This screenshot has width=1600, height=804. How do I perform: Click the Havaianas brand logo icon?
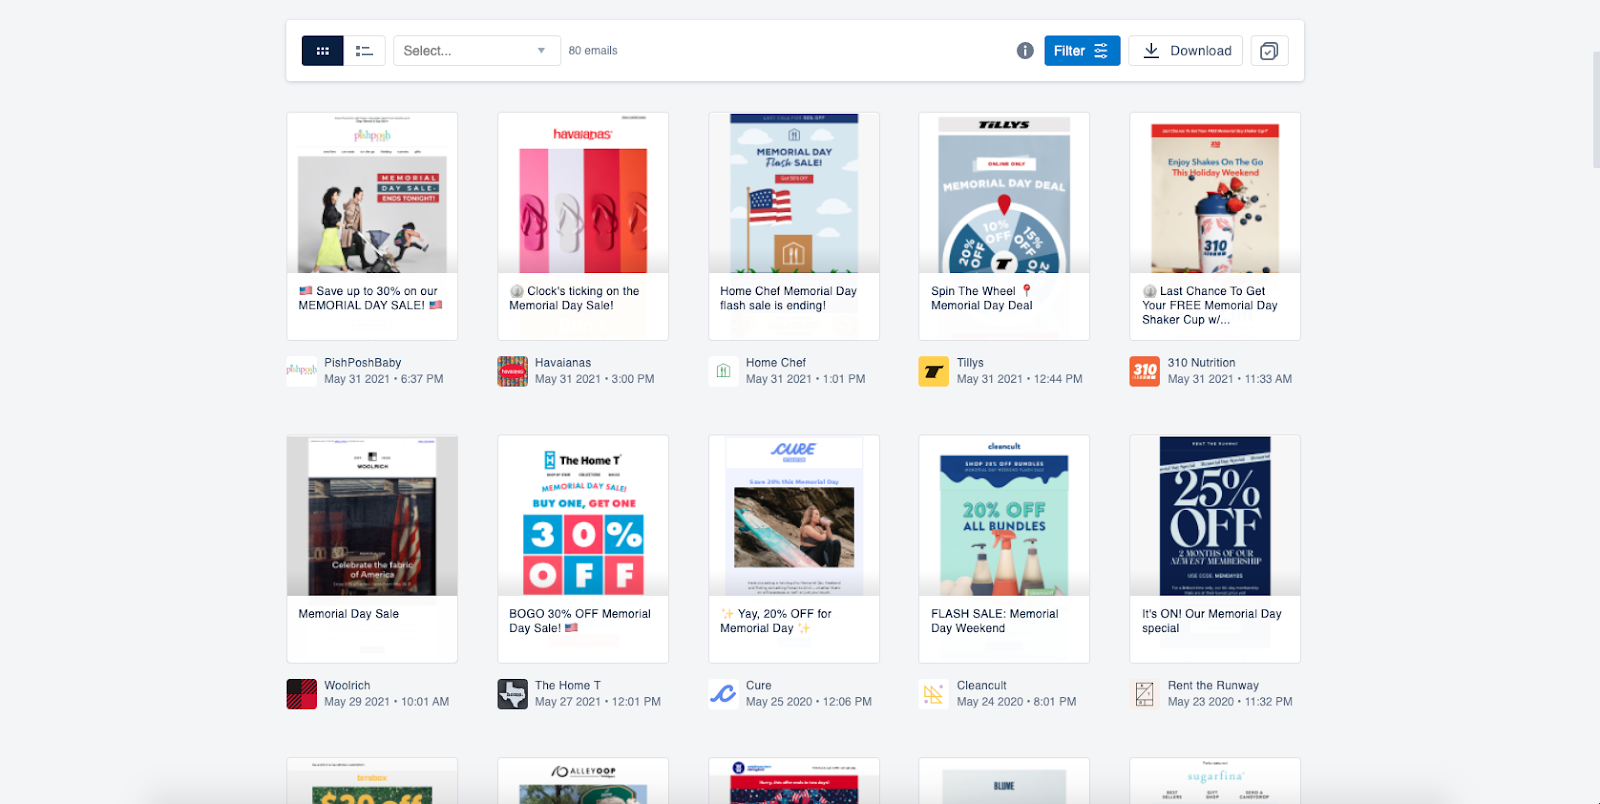(513, 371)
